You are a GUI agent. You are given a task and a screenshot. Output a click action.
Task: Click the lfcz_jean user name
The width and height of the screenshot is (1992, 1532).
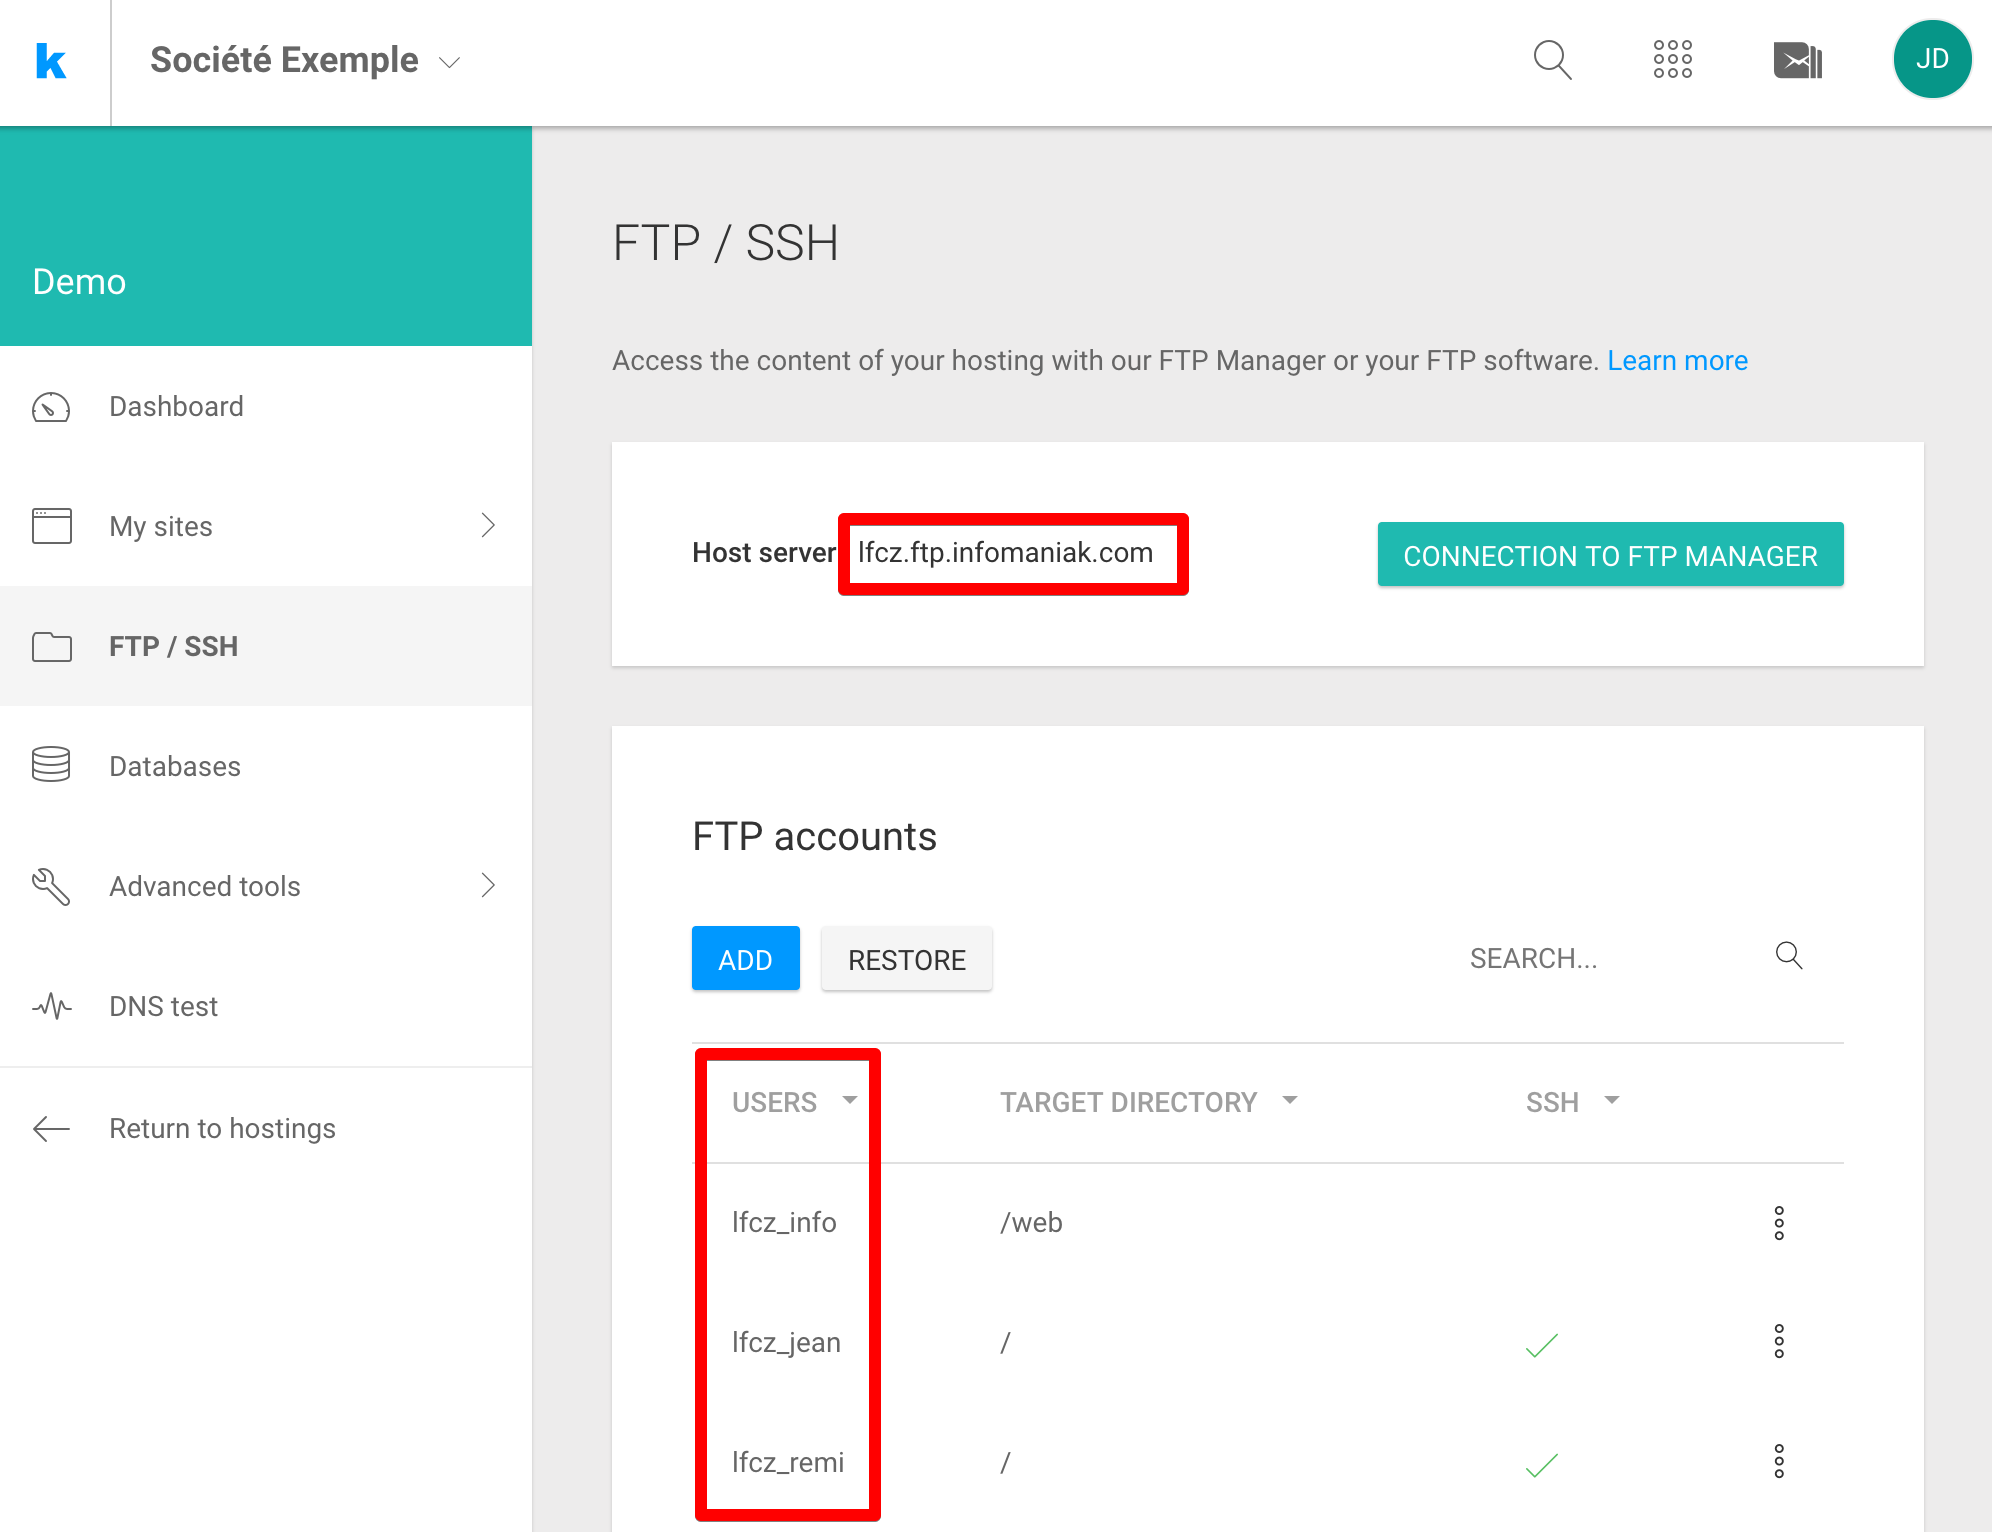[x=786, y=1343]
